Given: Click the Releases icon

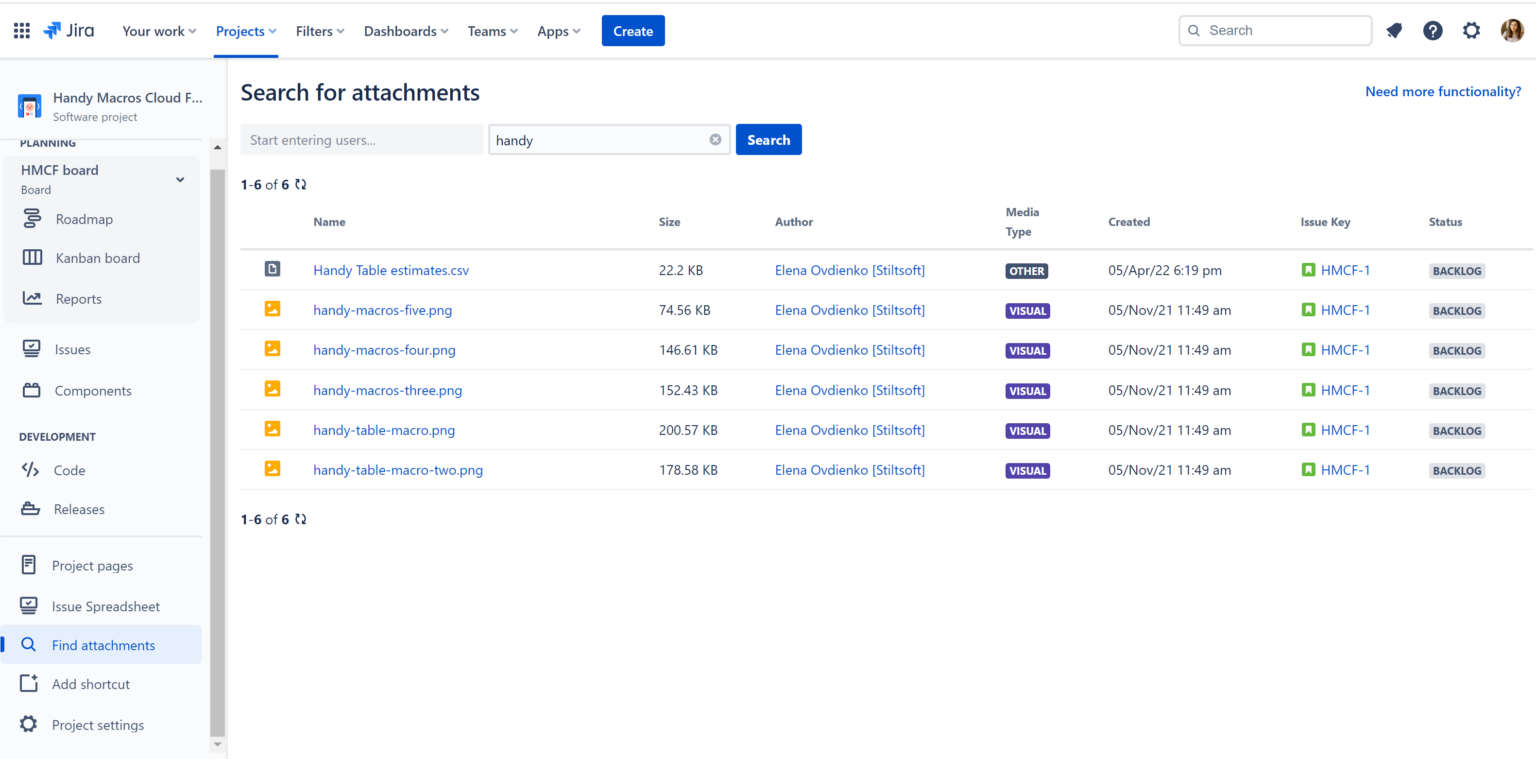Looking at the screenshot, I should point(30,509).
